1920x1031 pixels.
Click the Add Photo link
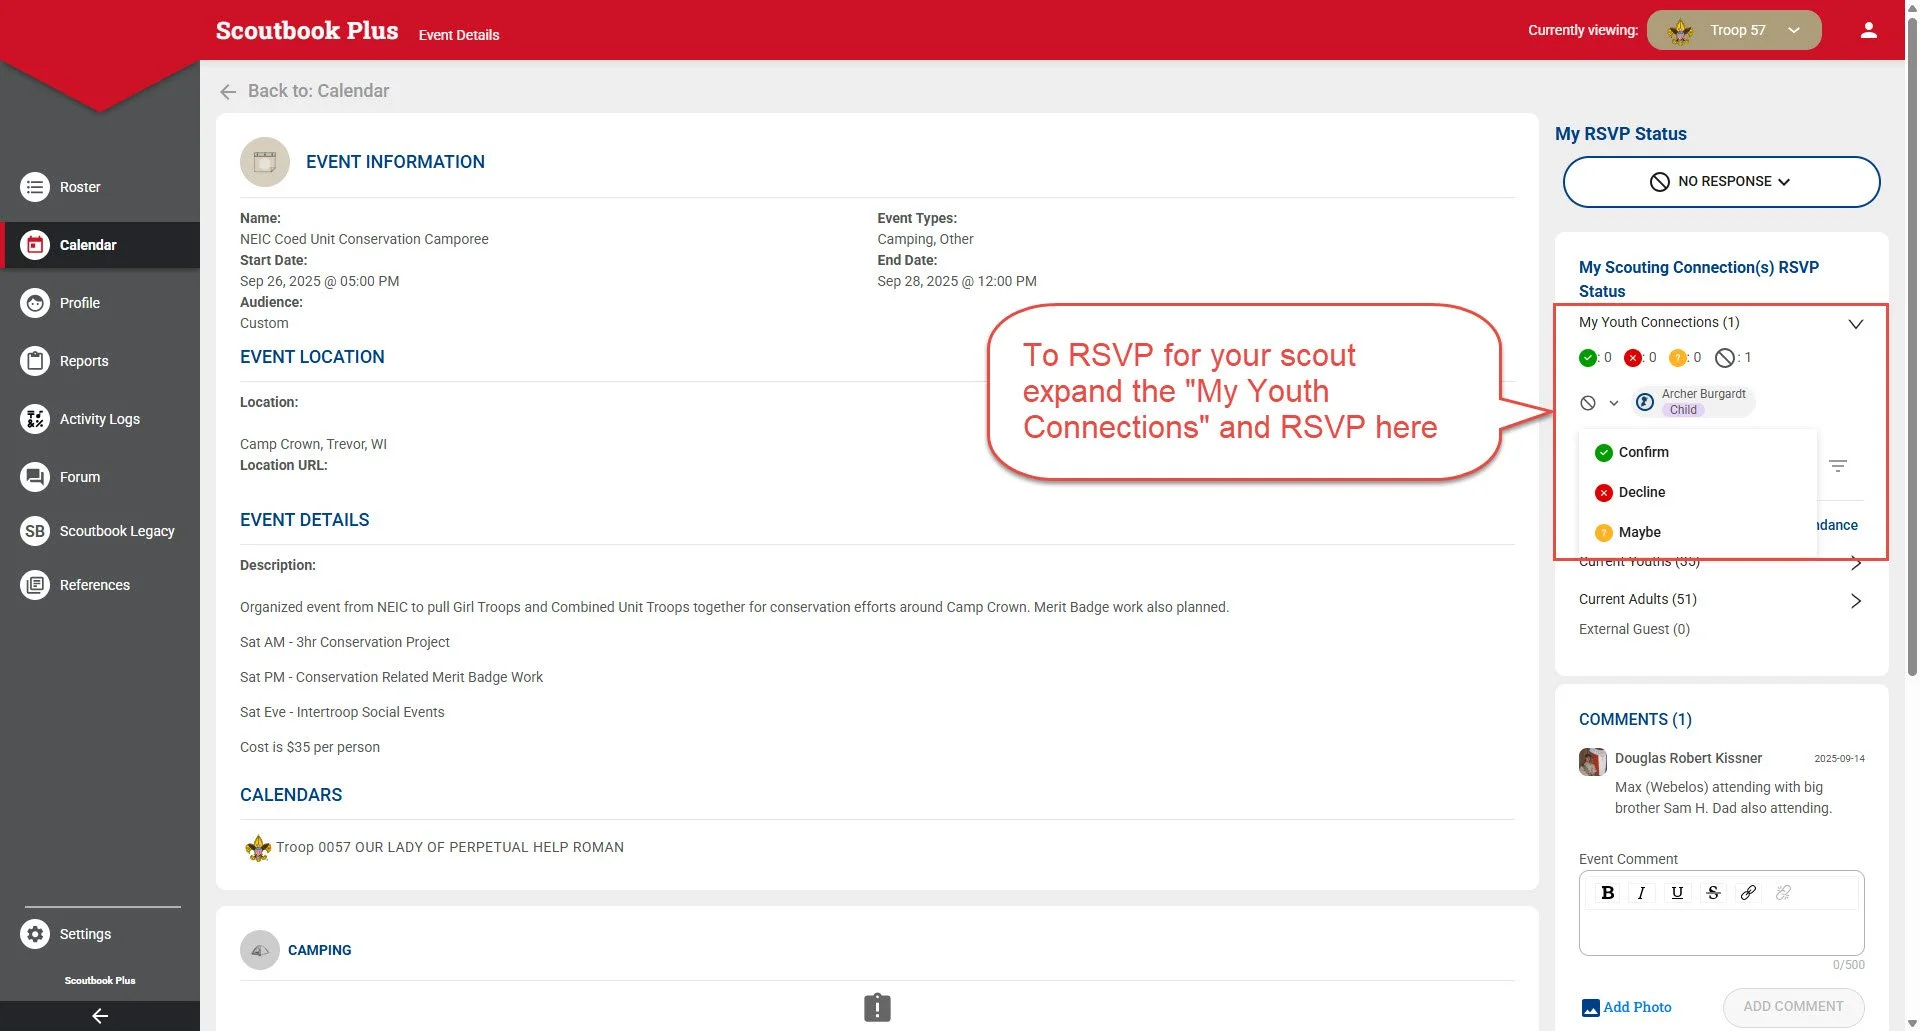pyautogui.click(x=1627, y=1007)
